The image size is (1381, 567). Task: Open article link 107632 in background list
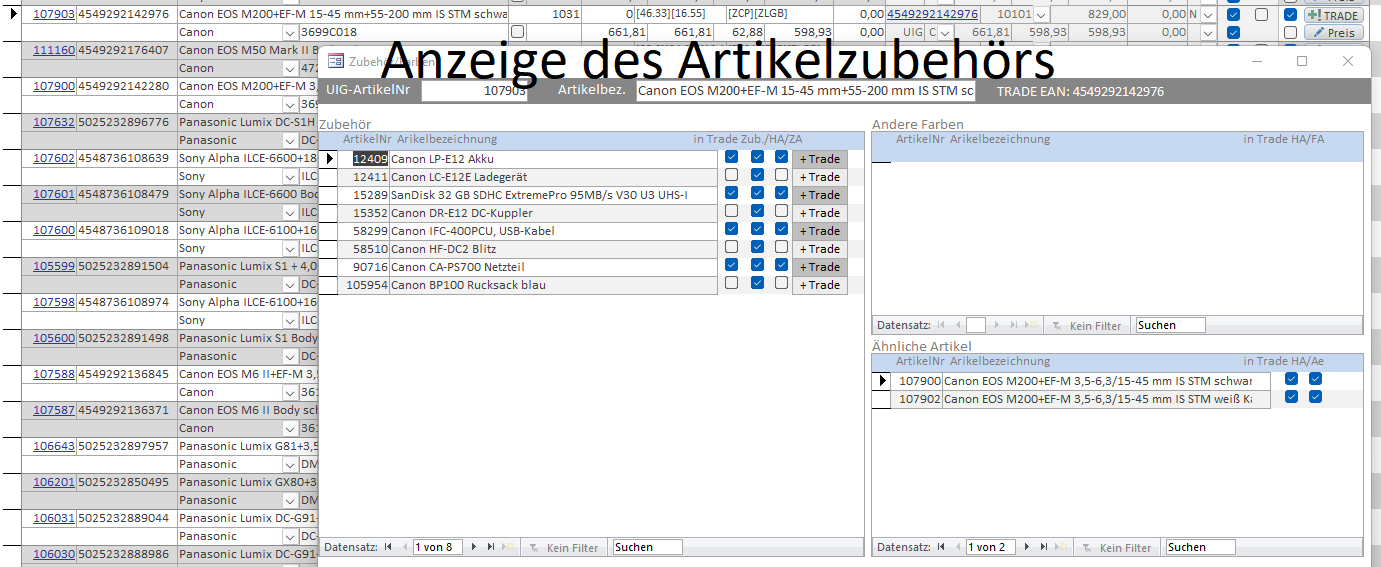click(54, 123)
